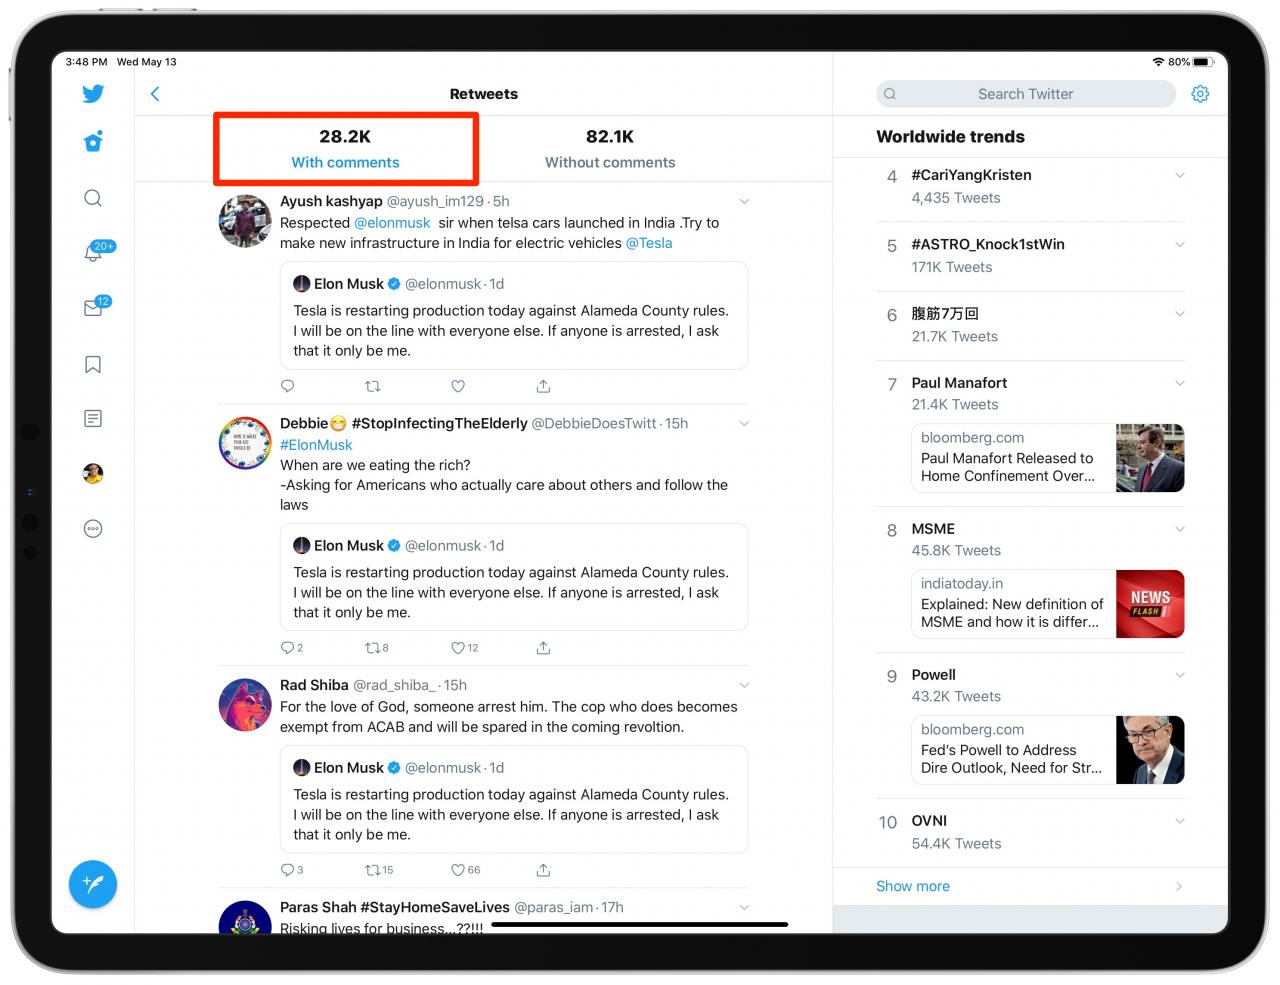Image resolution: width=1280 pixels, height=985 pixels.
Task: Expand options for Debbie's tweet
Action: (744, 424)
